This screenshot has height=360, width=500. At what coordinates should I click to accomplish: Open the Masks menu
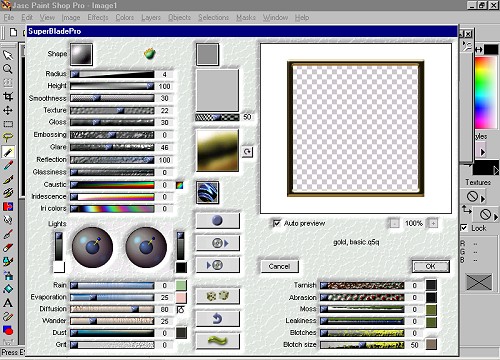click(246, 17)
